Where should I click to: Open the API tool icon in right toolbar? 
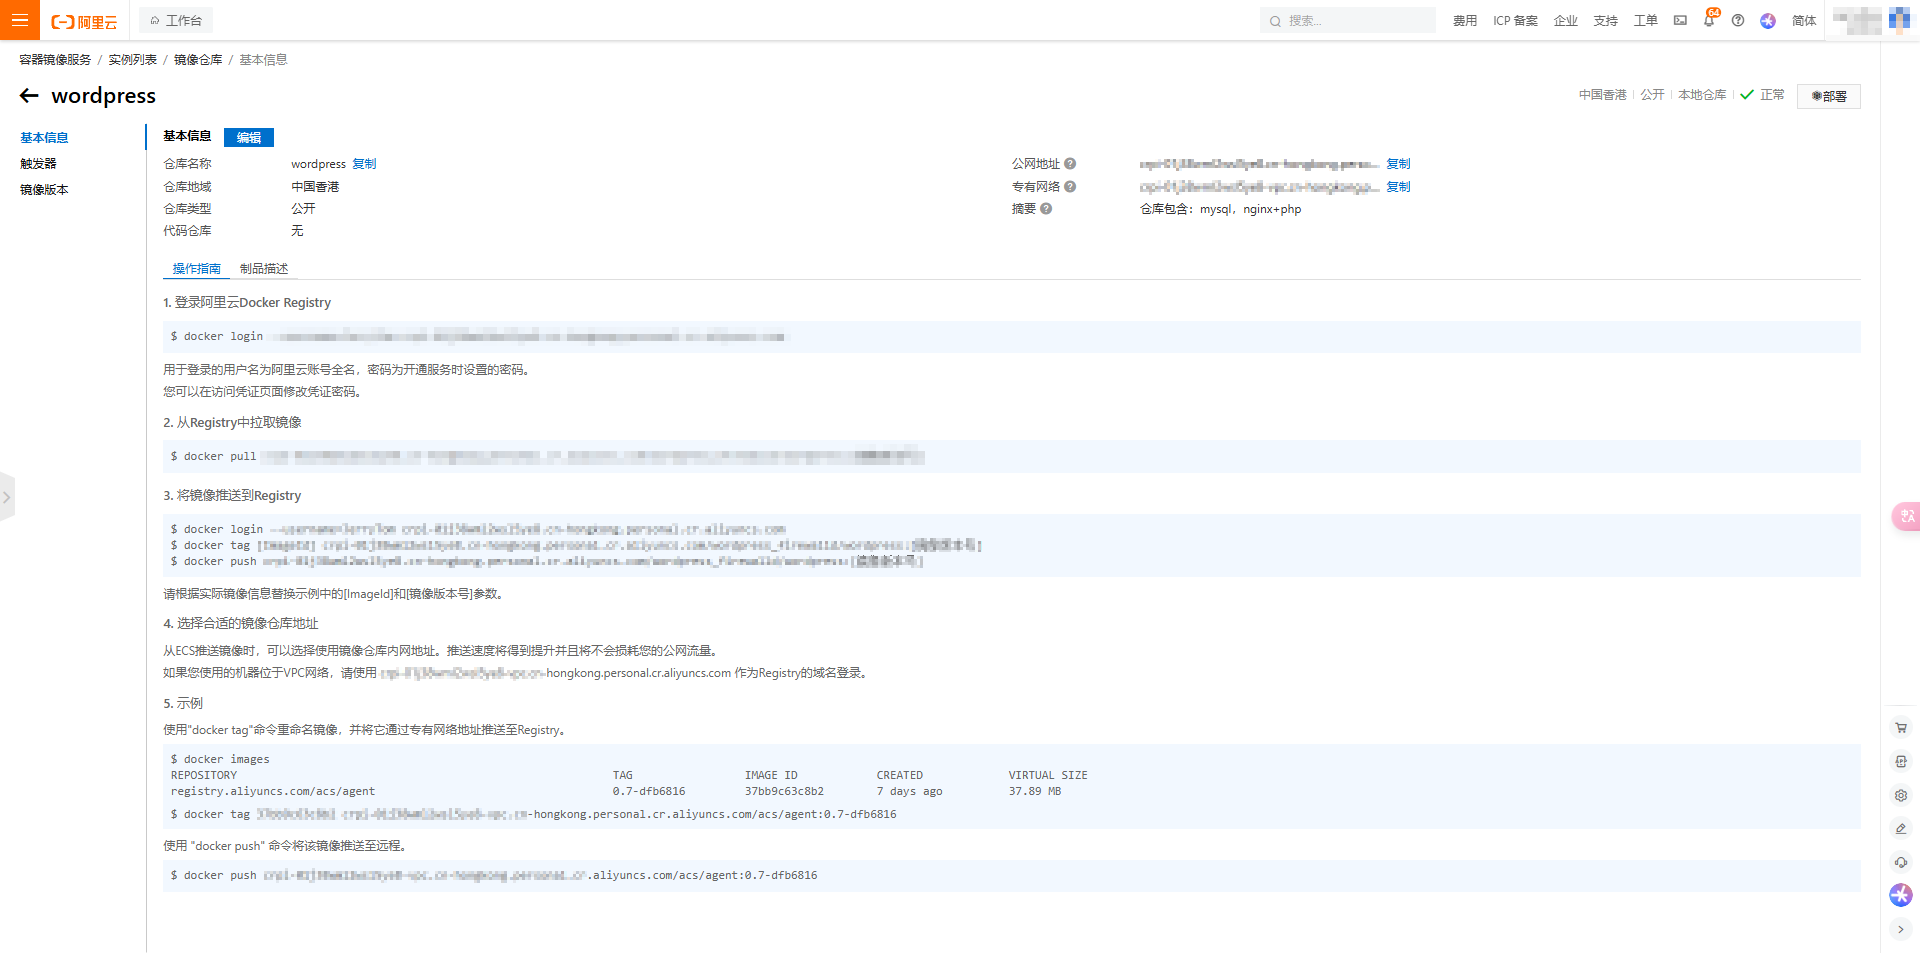click(1901, 762)
